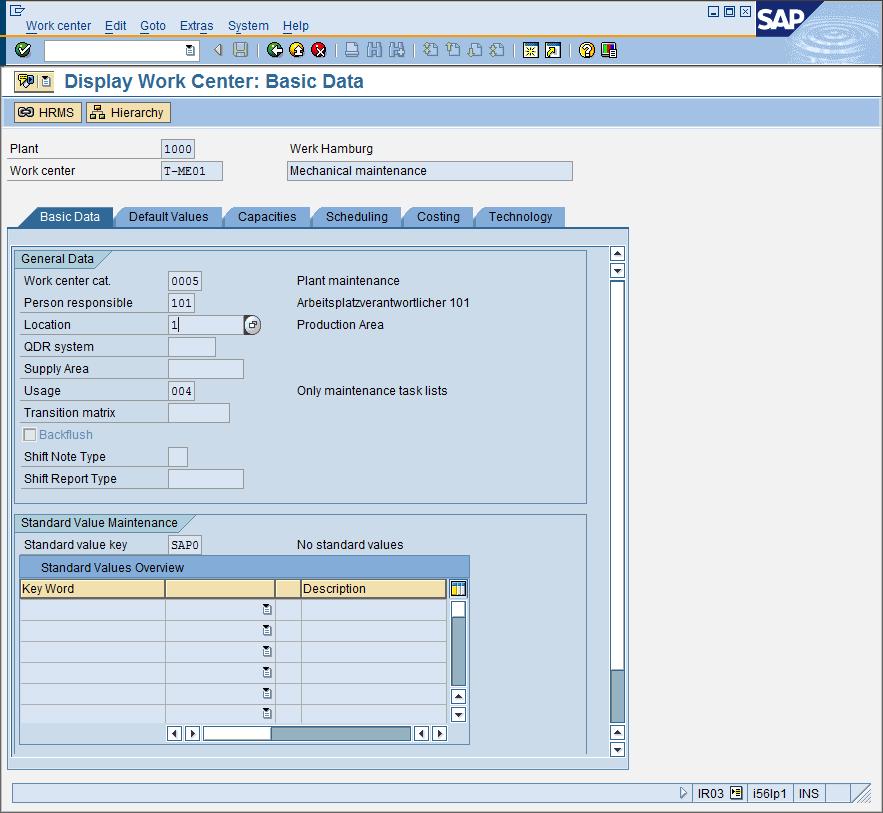Click the Shift Note Type field

point(178,457)
